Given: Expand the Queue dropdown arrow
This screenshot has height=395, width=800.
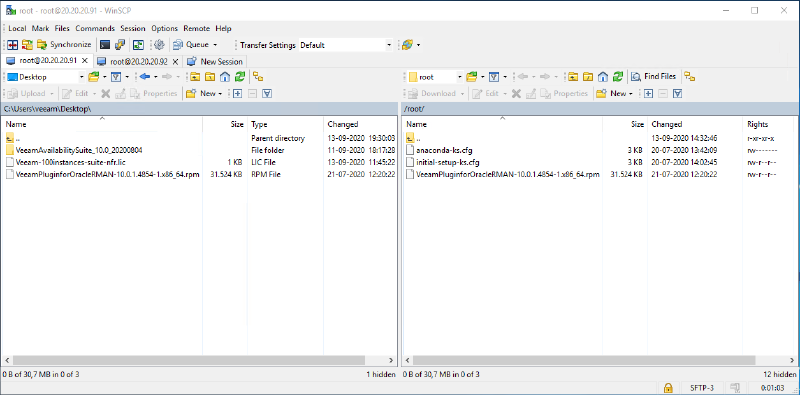Looking at the screenshot, I should (x=215, y=45).
